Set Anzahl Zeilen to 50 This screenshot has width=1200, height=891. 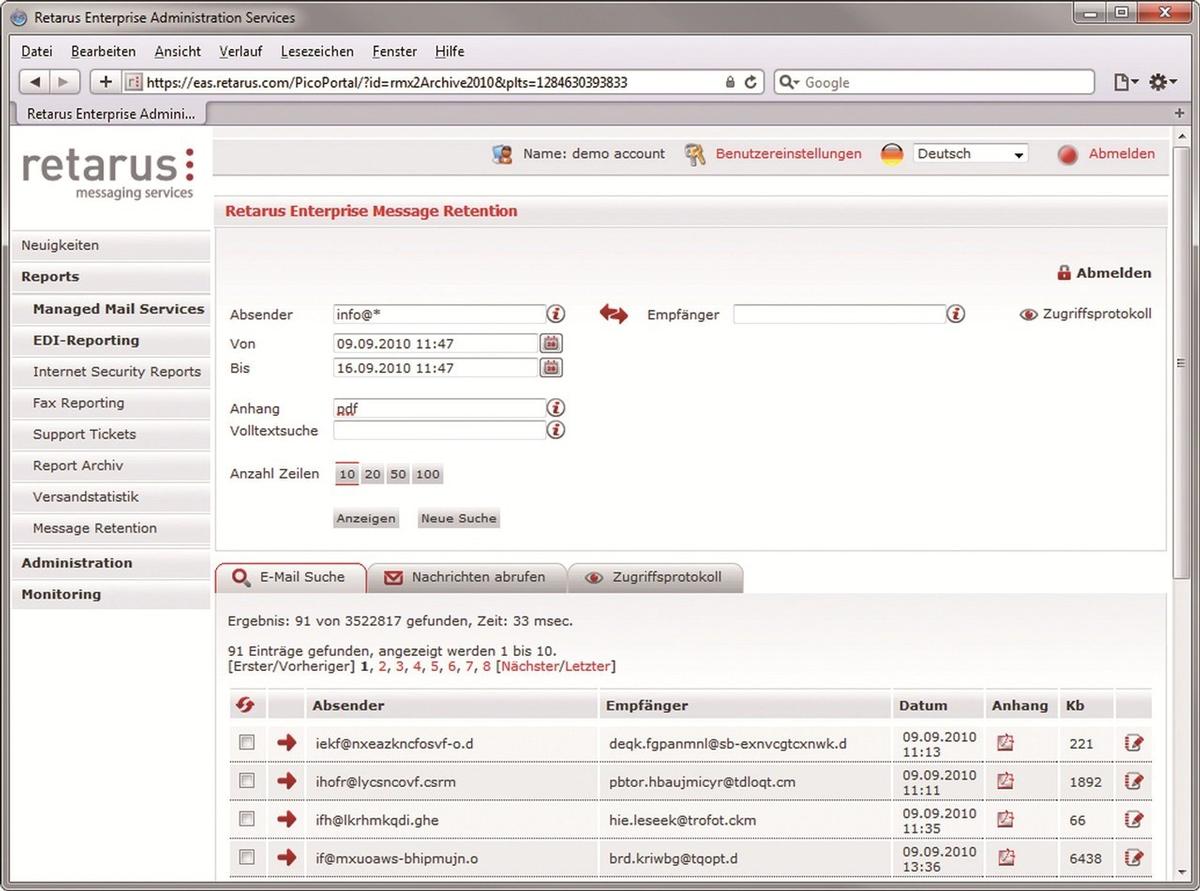click(x=398, y=474)
